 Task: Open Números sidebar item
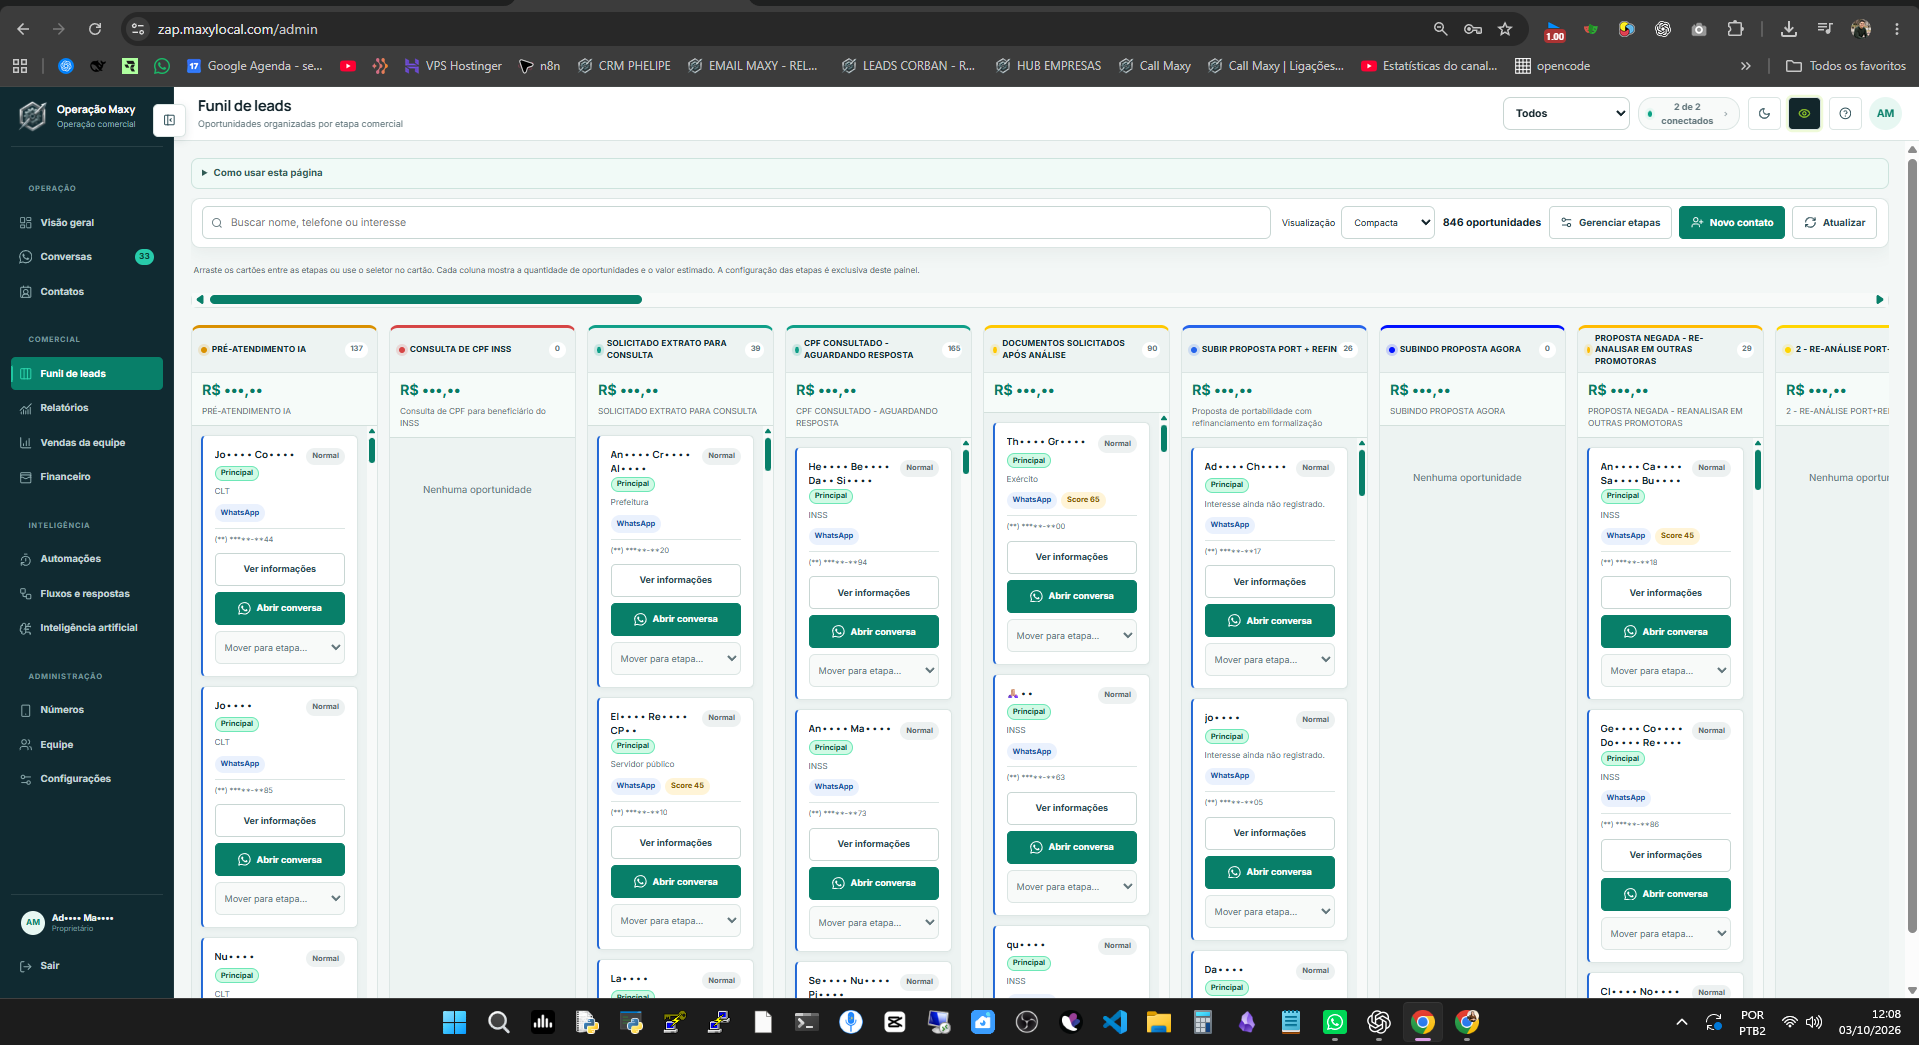[86, 710]
